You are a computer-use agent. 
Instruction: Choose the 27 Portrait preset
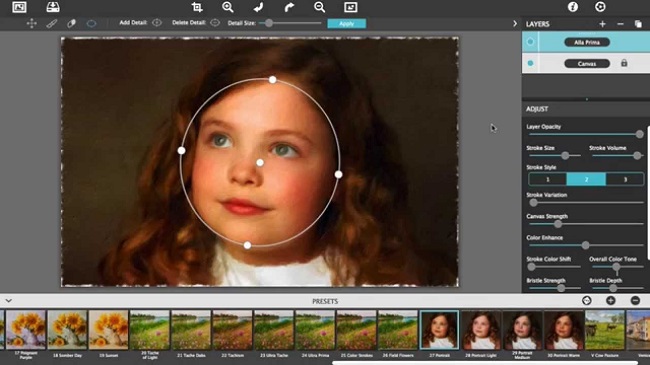[439, 330]
